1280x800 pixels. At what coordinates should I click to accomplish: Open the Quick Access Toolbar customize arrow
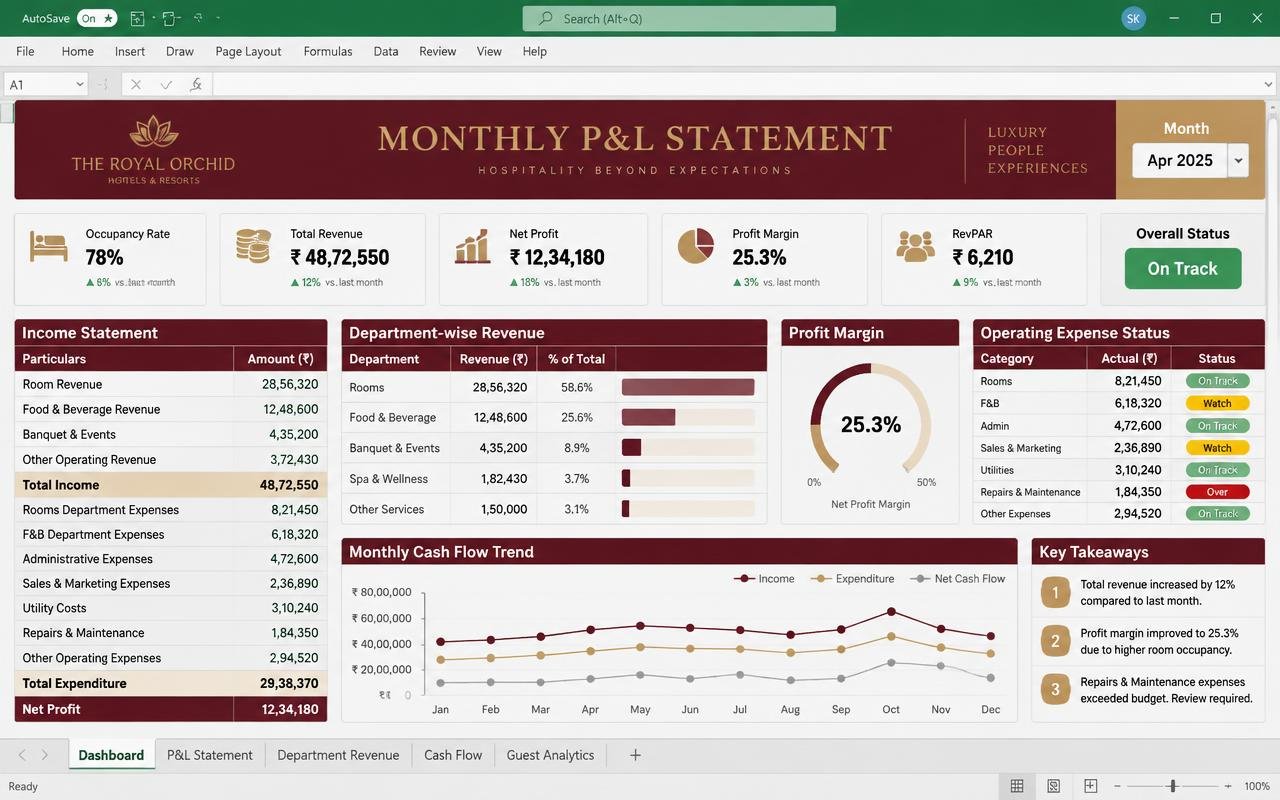(x=218, y=18)
